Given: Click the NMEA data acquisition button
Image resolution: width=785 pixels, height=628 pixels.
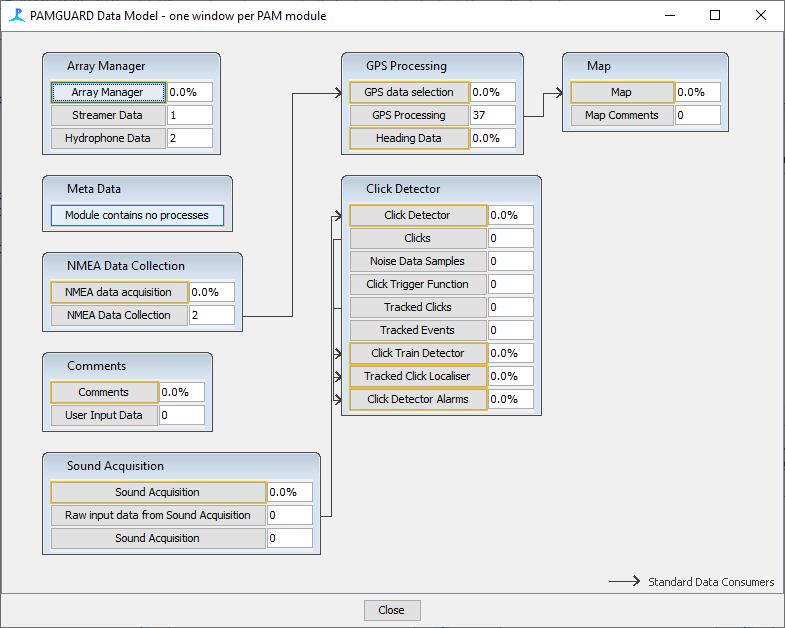Looking at the screenshot, I should pyautogui.click(x=119, y=292).
